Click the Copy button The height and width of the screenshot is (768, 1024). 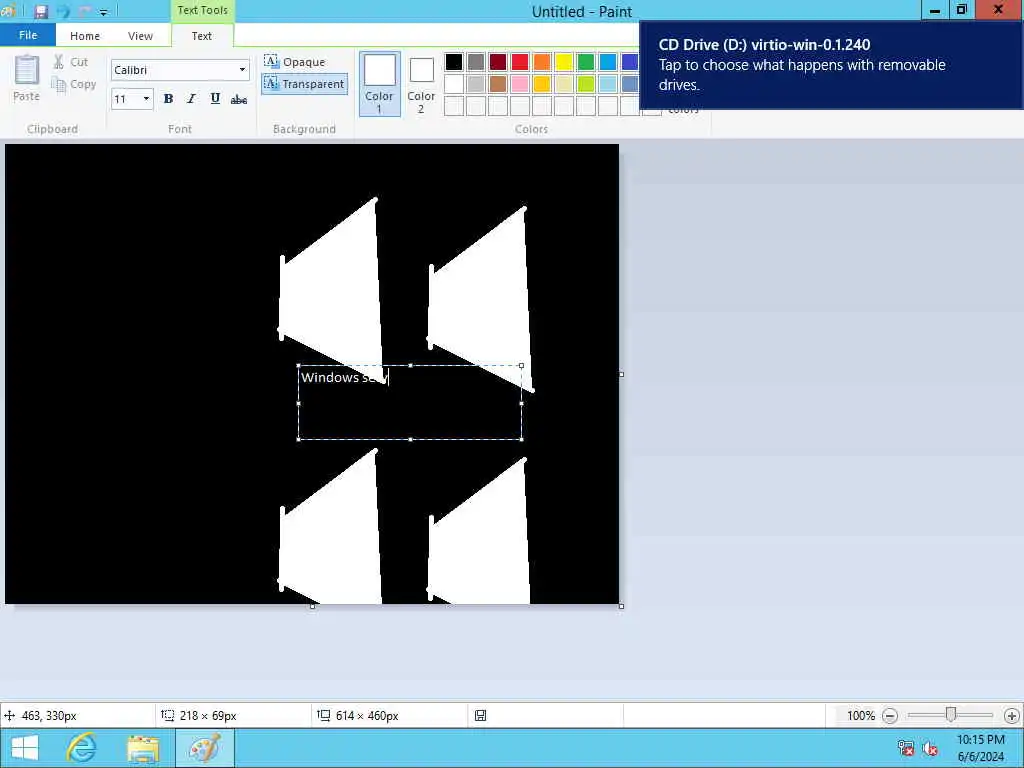point(74,84)
